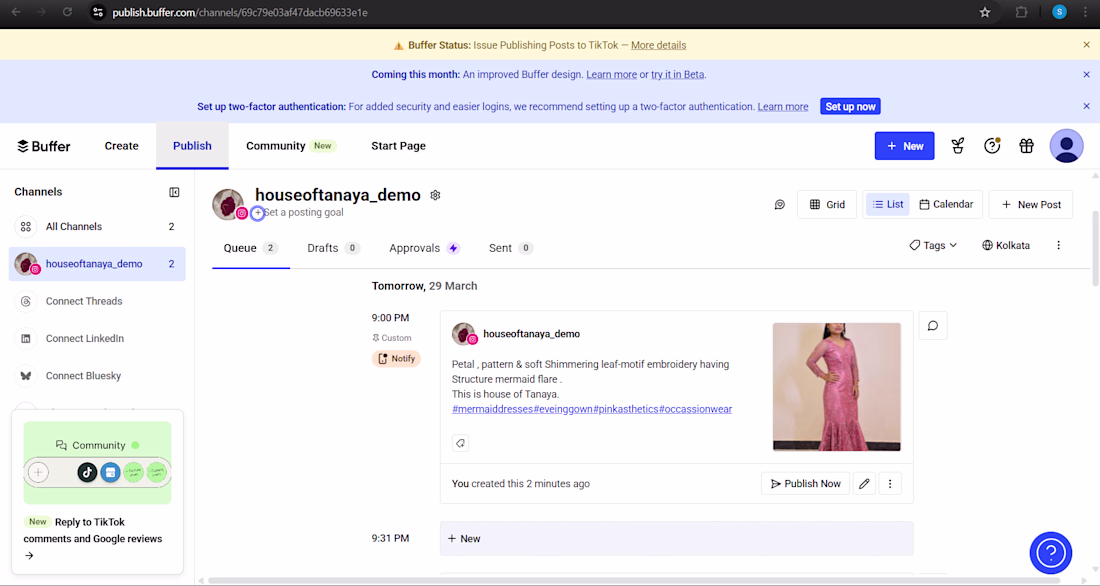The image size is (1100, 586).
Task: Go to Start Page tab
Action: point(398,146)
